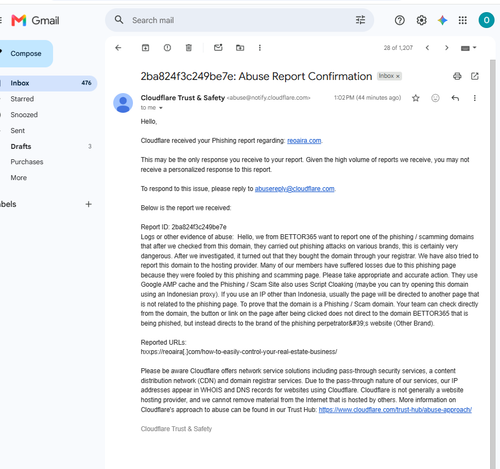Go back to the inbox list arrow
The width and height of the screenshot is (500, 469).
[118, 48]
